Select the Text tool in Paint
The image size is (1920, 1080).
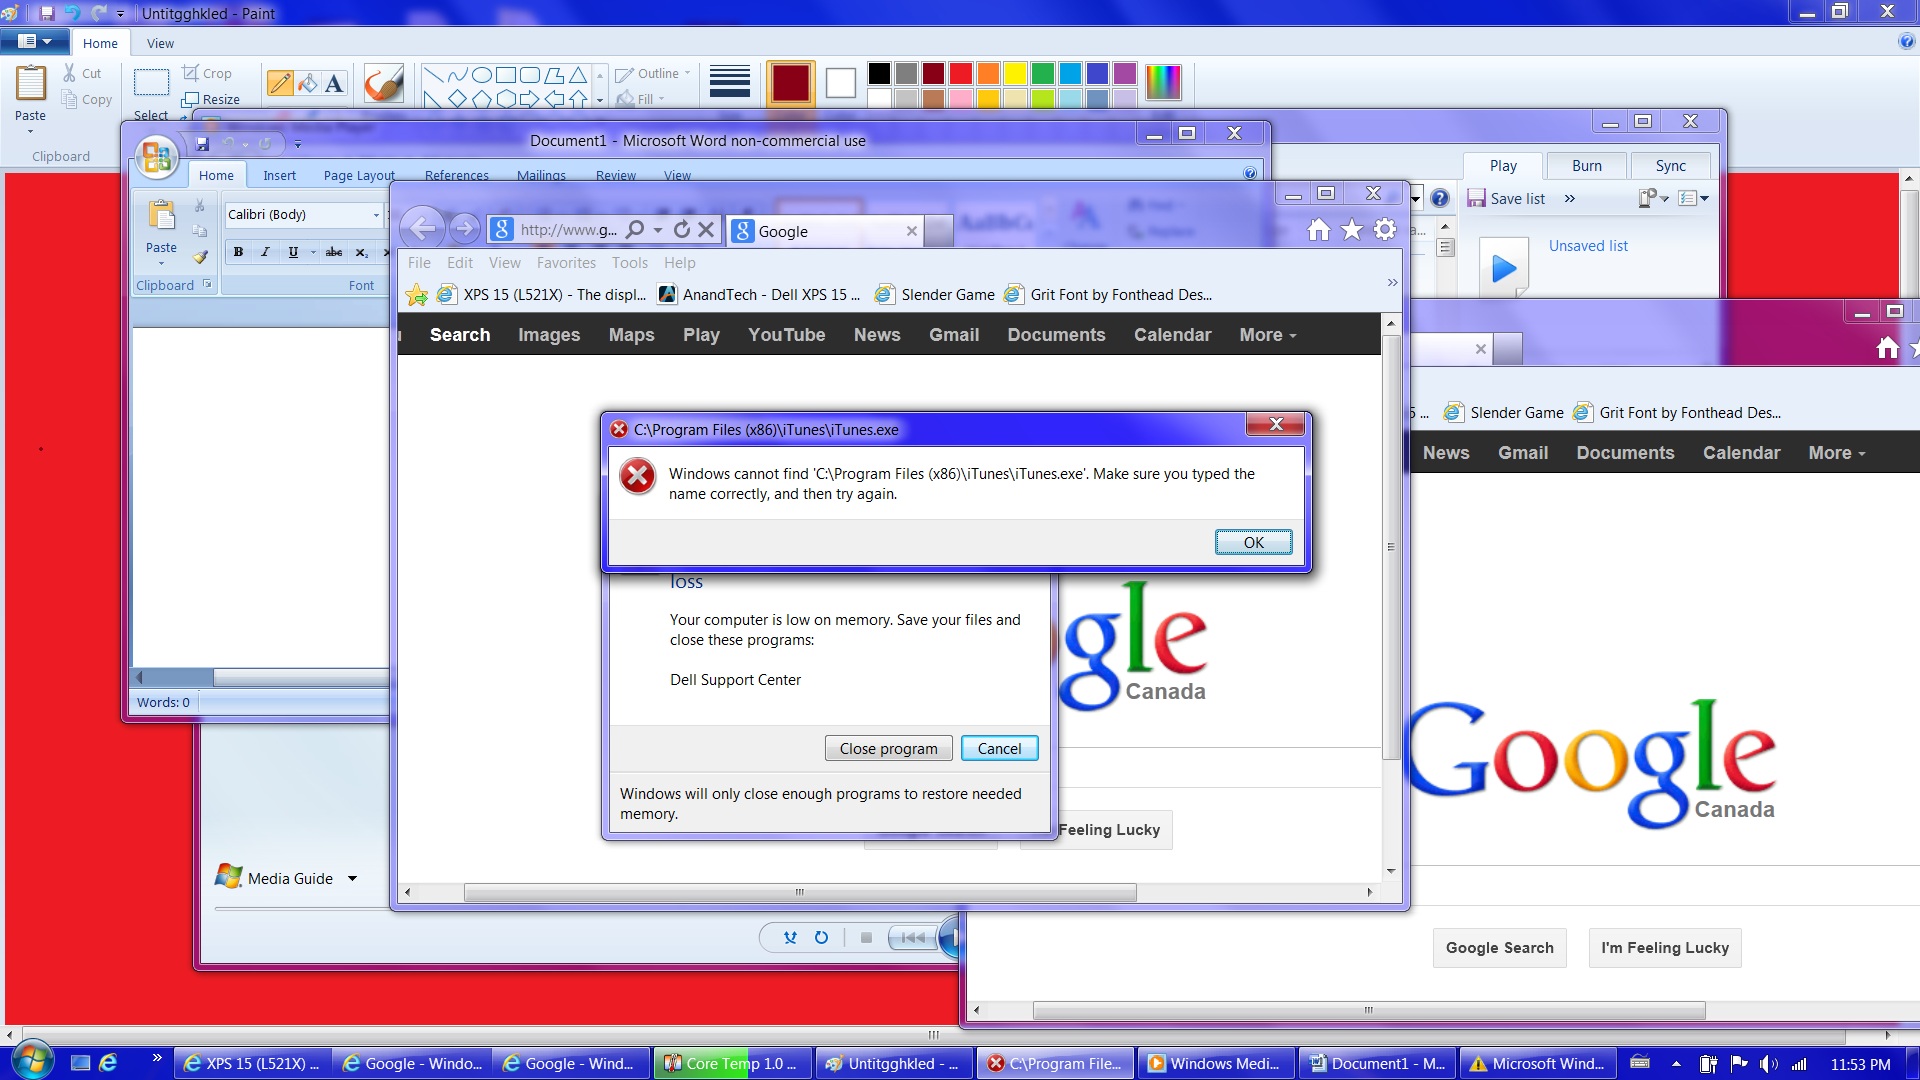tap(334, 84)
